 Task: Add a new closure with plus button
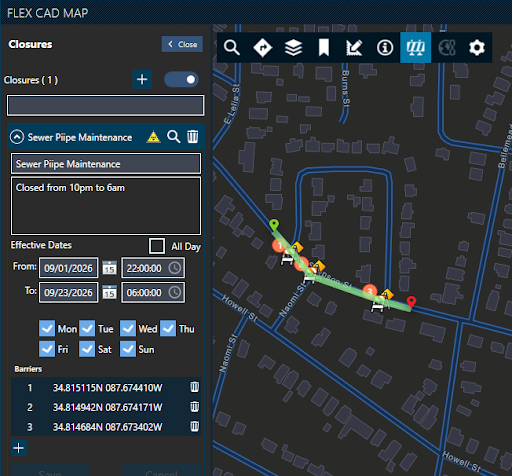[x=142, y=79]
